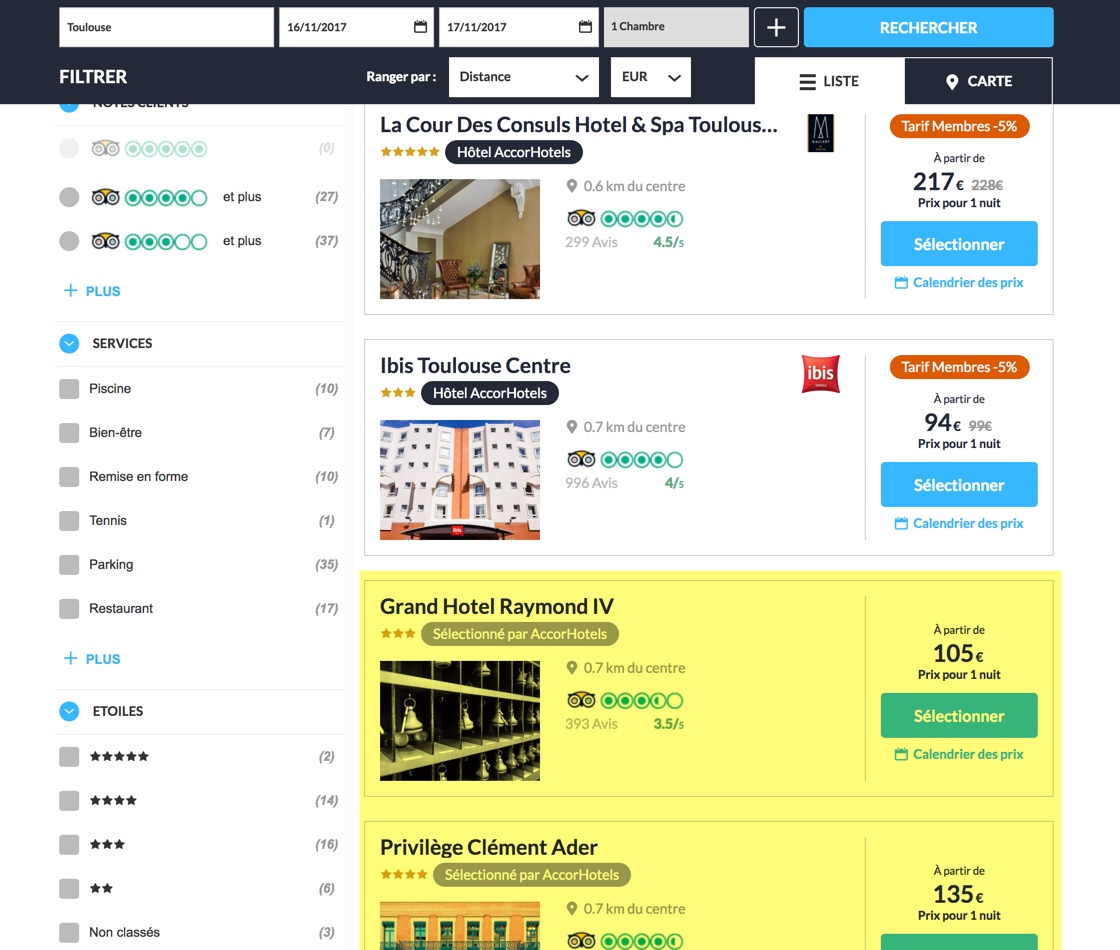Check the four-star Etoiles filter
The width and height of the screenshot is (1120, 950).
tap(69, 801)
